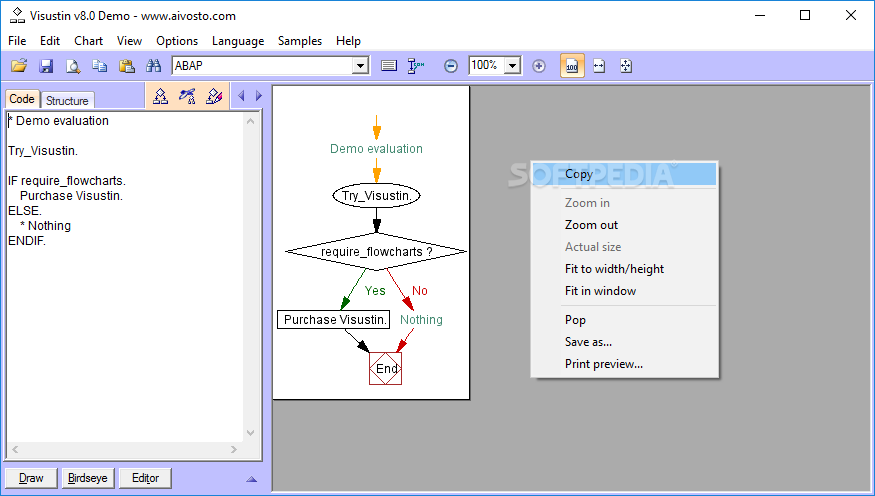Click the 'IF require_flowcharts.' code line
The width and height of the screenshot is (875, 496).
(x=67, y=181)
